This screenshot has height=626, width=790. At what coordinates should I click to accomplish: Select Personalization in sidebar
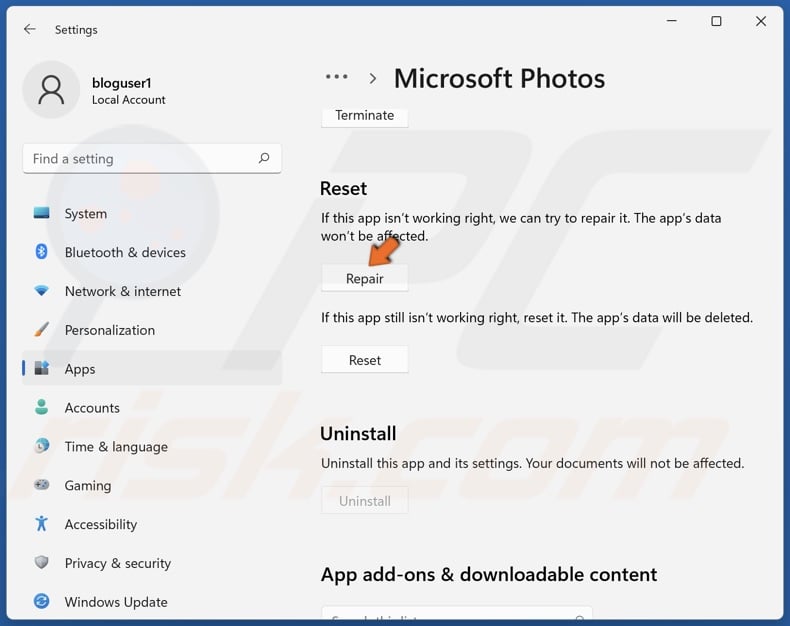coord(110,330)
